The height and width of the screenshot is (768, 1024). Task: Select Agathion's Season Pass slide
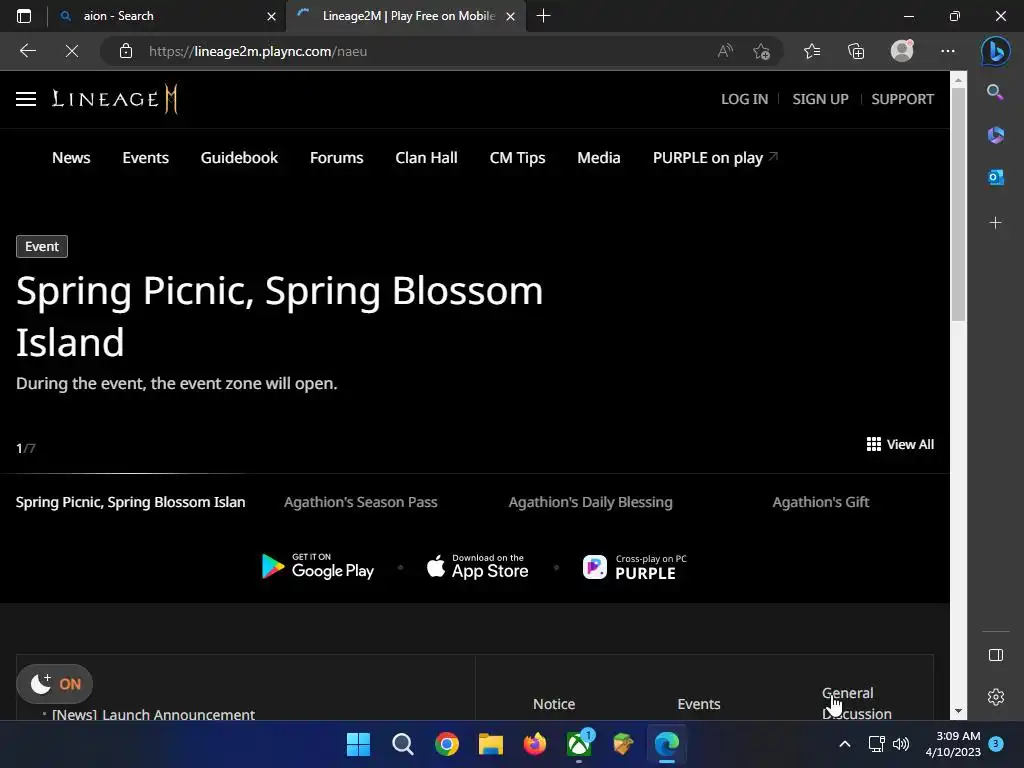[360, 502]
